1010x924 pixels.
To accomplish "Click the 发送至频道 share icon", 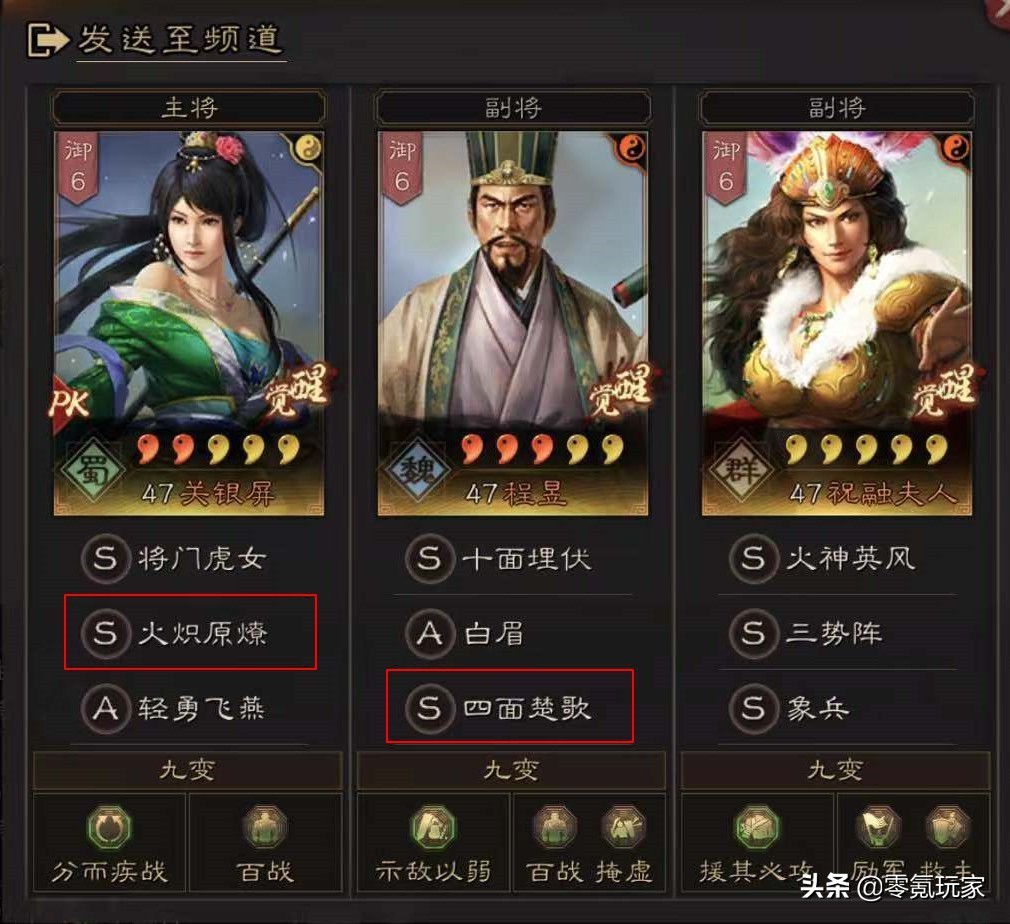I will [x=46, y=40].
